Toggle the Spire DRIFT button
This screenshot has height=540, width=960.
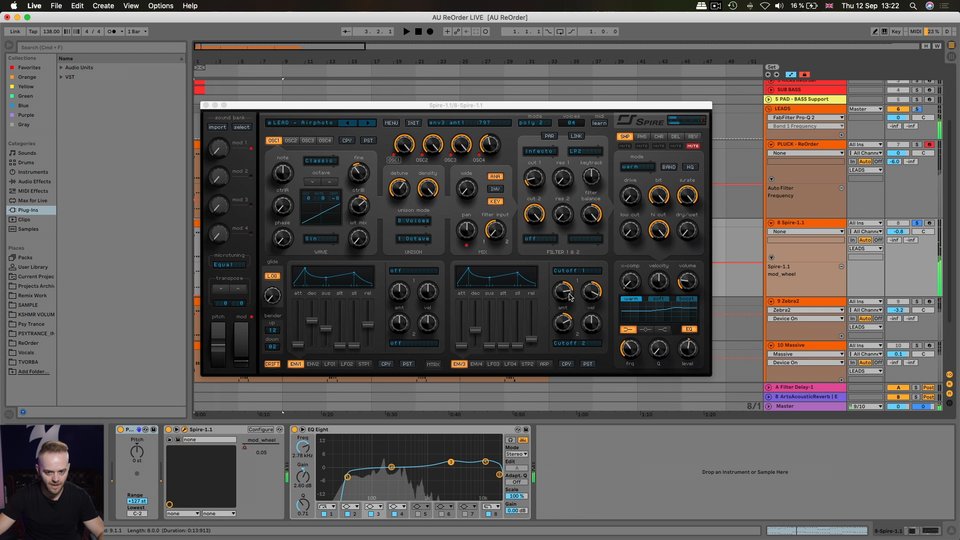coord(272,364)
